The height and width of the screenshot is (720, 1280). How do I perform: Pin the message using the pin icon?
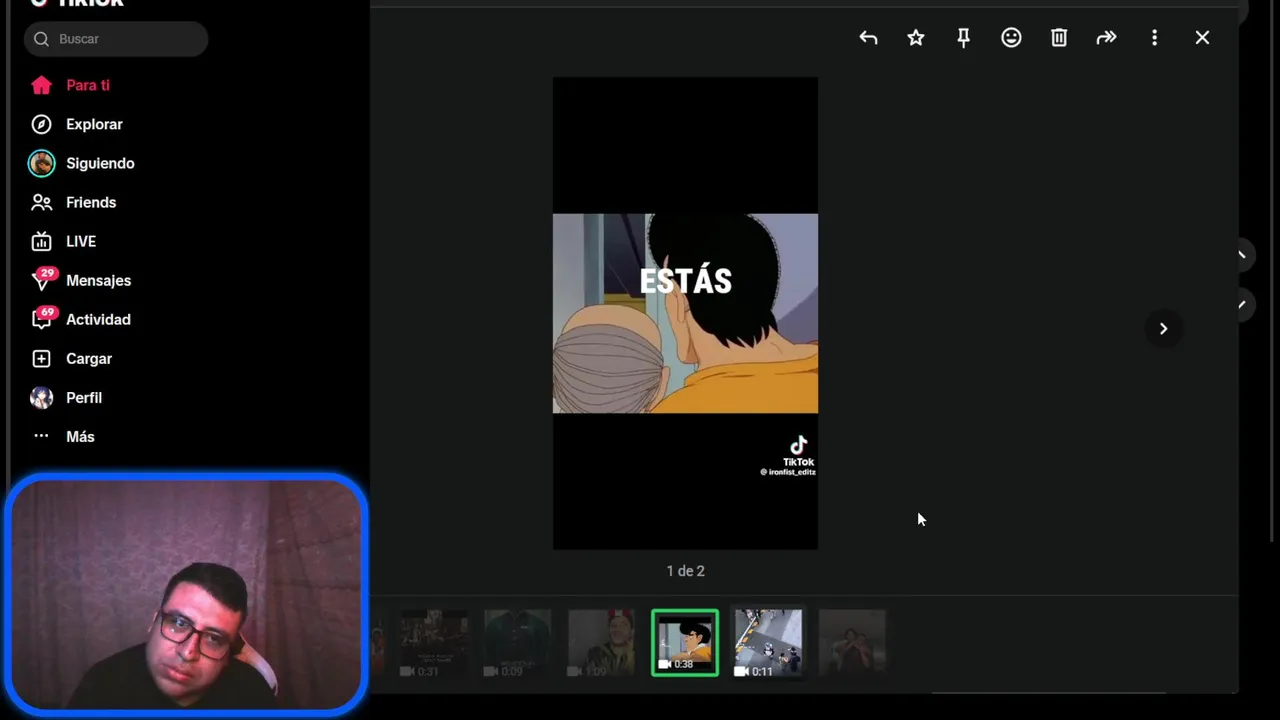(964, 38)
